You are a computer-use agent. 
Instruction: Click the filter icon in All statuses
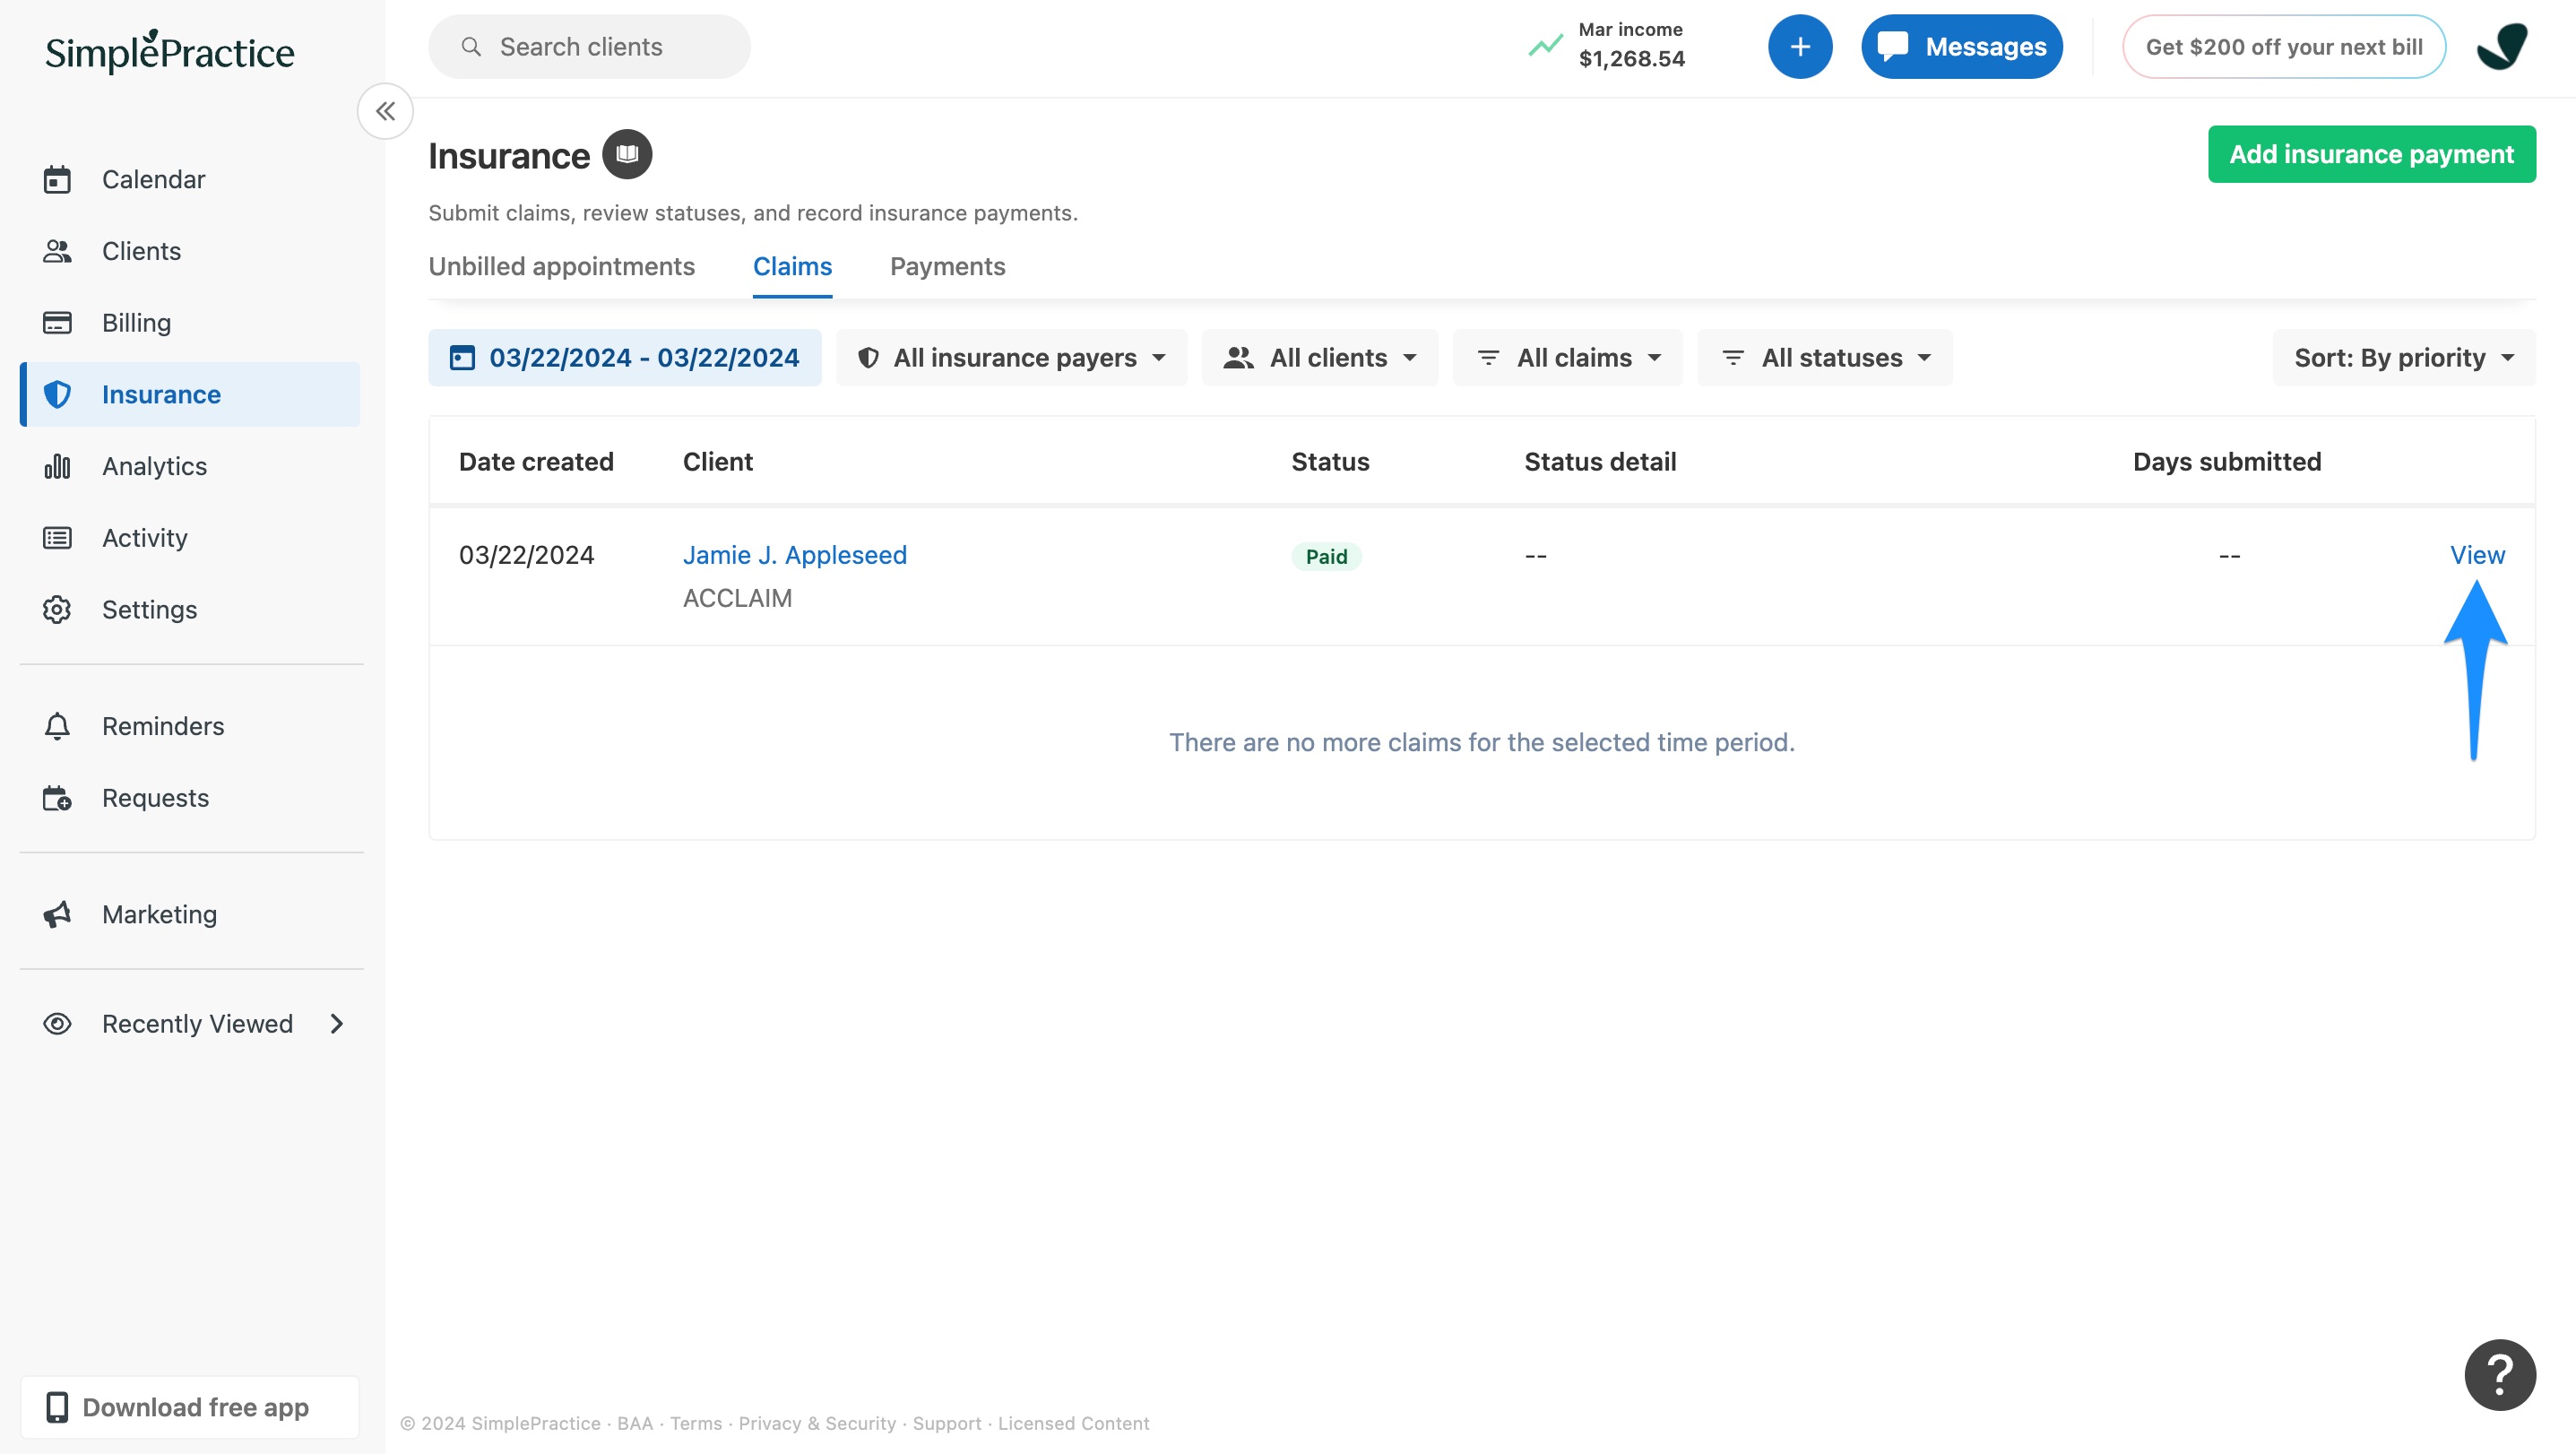point(1733,358)
